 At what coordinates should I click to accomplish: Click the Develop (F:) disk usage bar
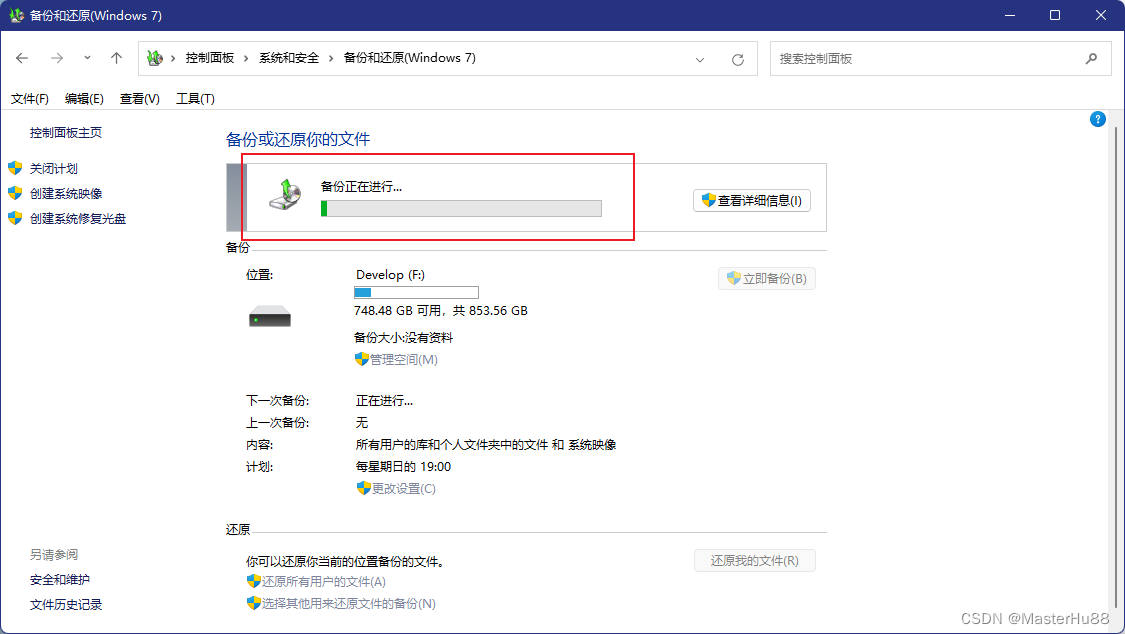[416, 293]
